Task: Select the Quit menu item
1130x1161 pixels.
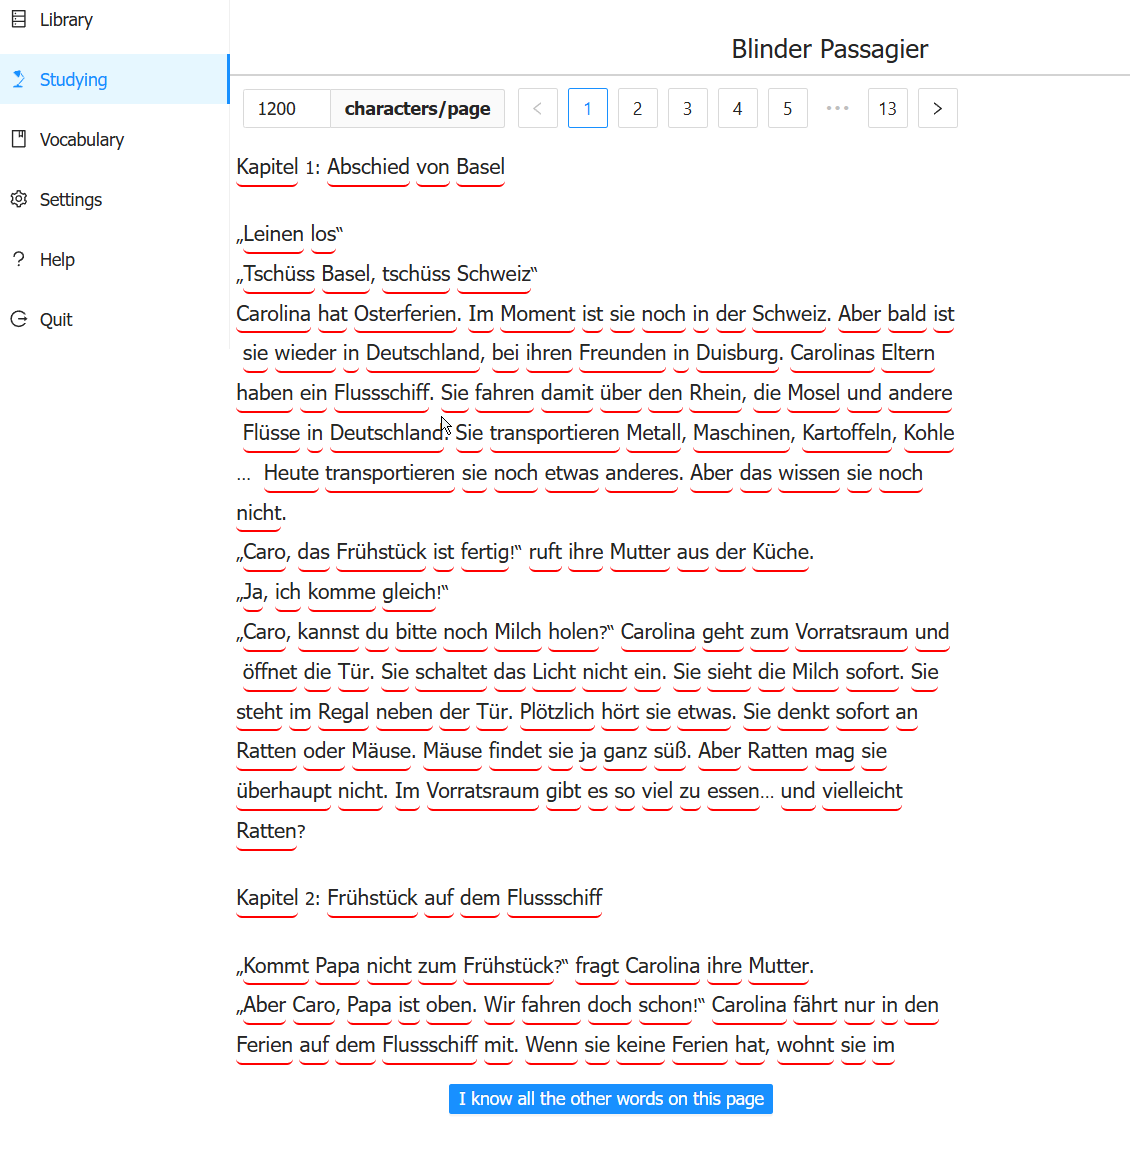Action: coord(115,319)
